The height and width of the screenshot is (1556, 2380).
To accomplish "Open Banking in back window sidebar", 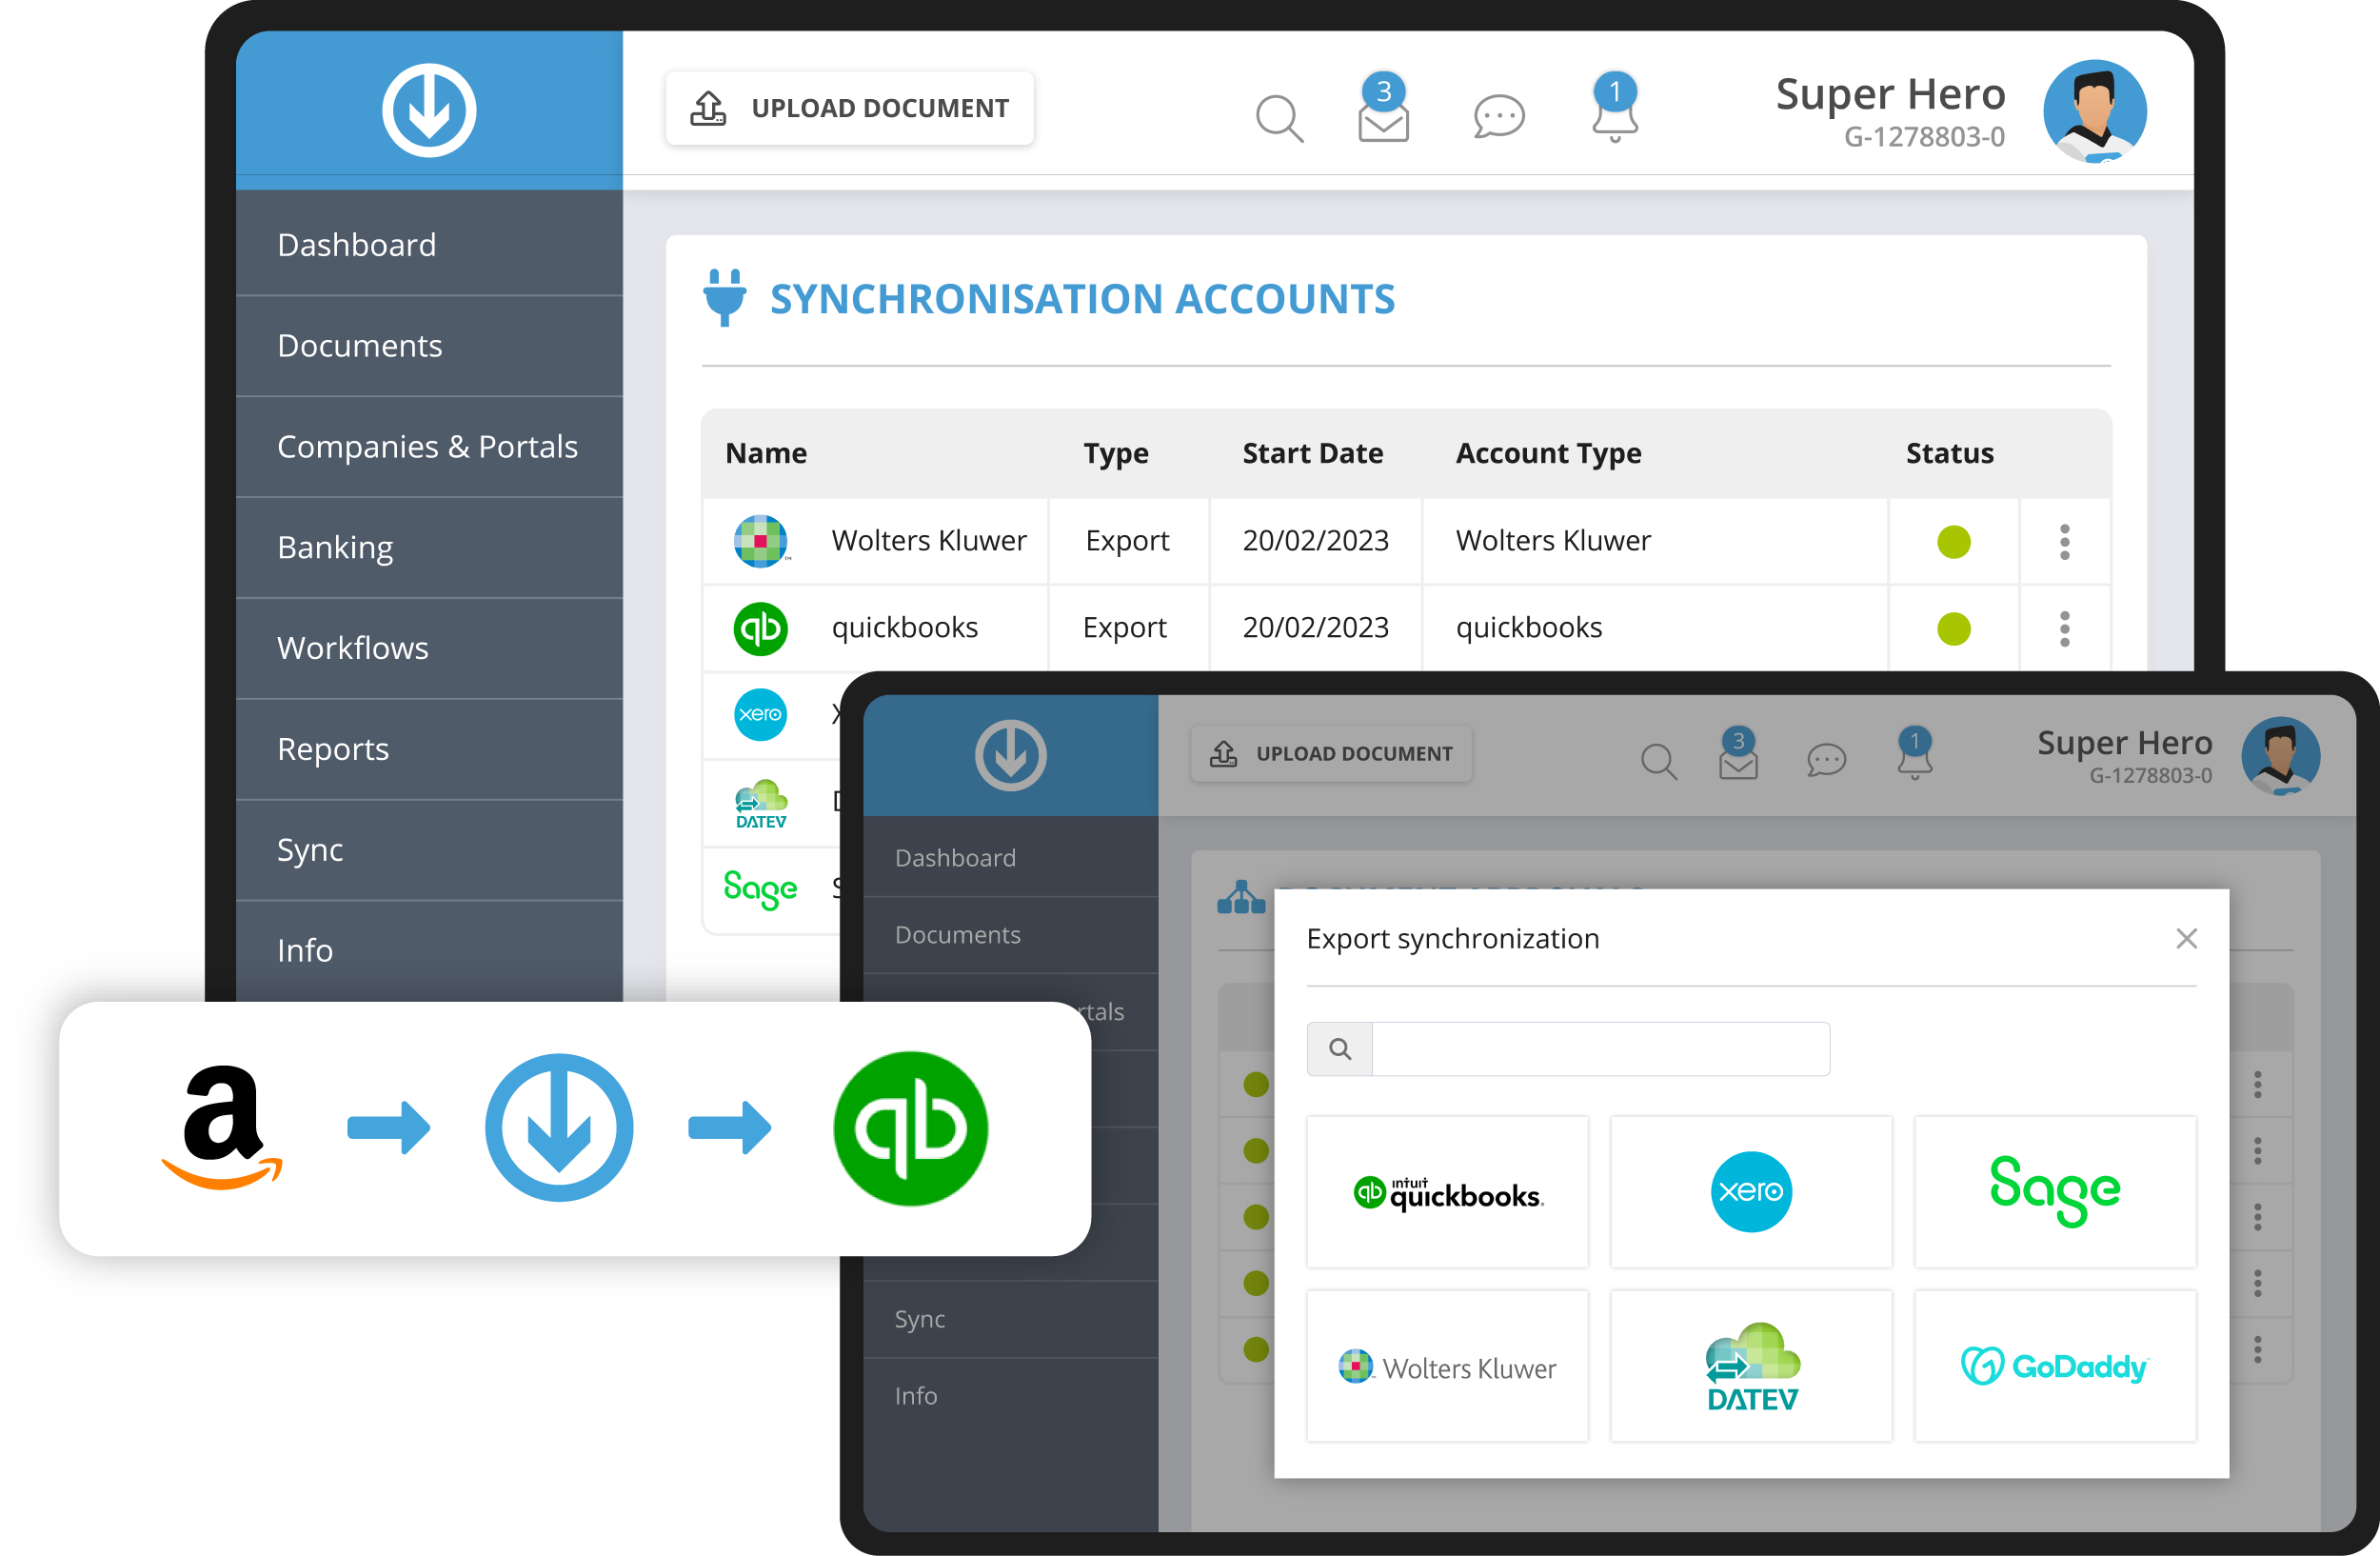I will tap(429, 548).
